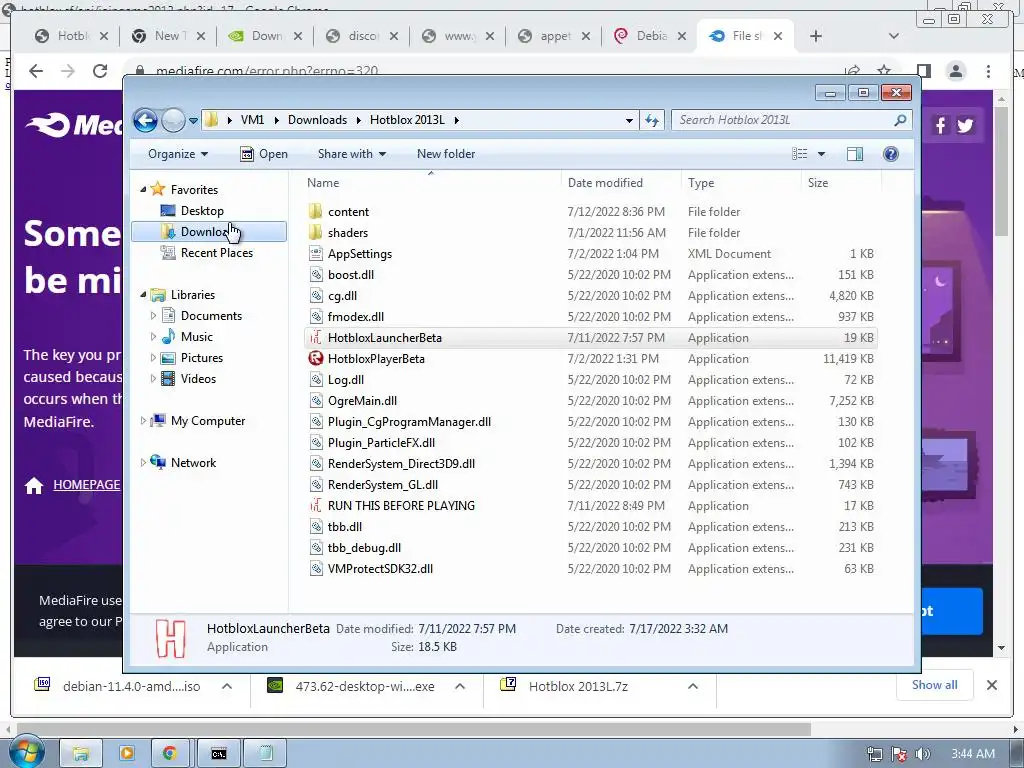The height and width of the screenshot is (768, 1024).
Task: Select the Log.dll file icon
Action: [316, 379]
